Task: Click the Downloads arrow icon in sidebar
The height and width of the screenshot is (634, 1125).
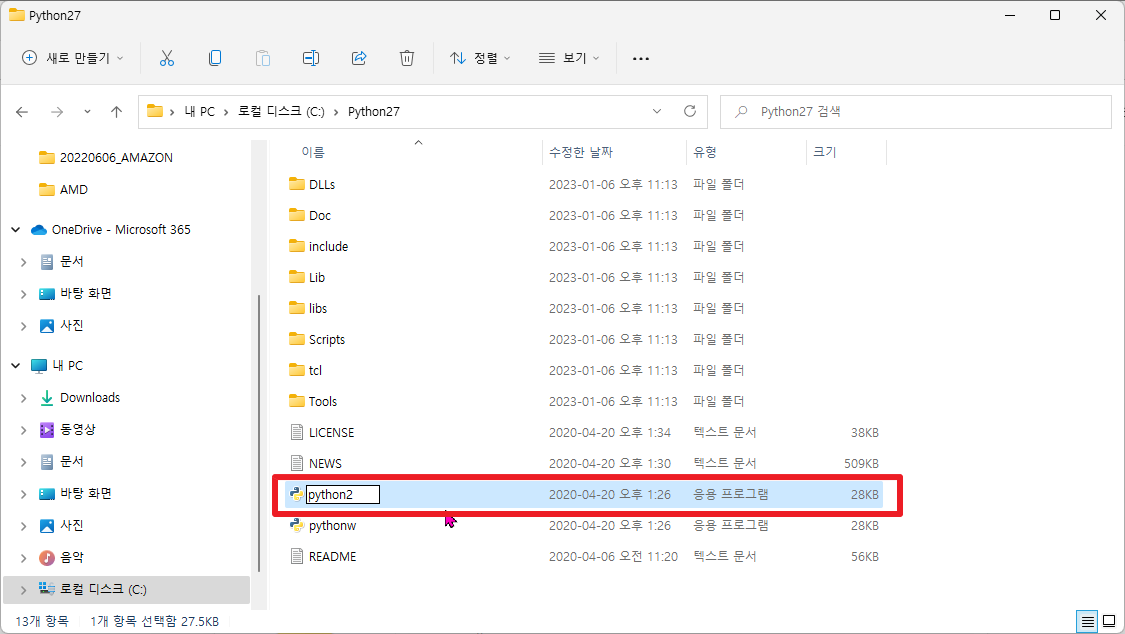Action: pyautogui.click(x=47, y=397)
